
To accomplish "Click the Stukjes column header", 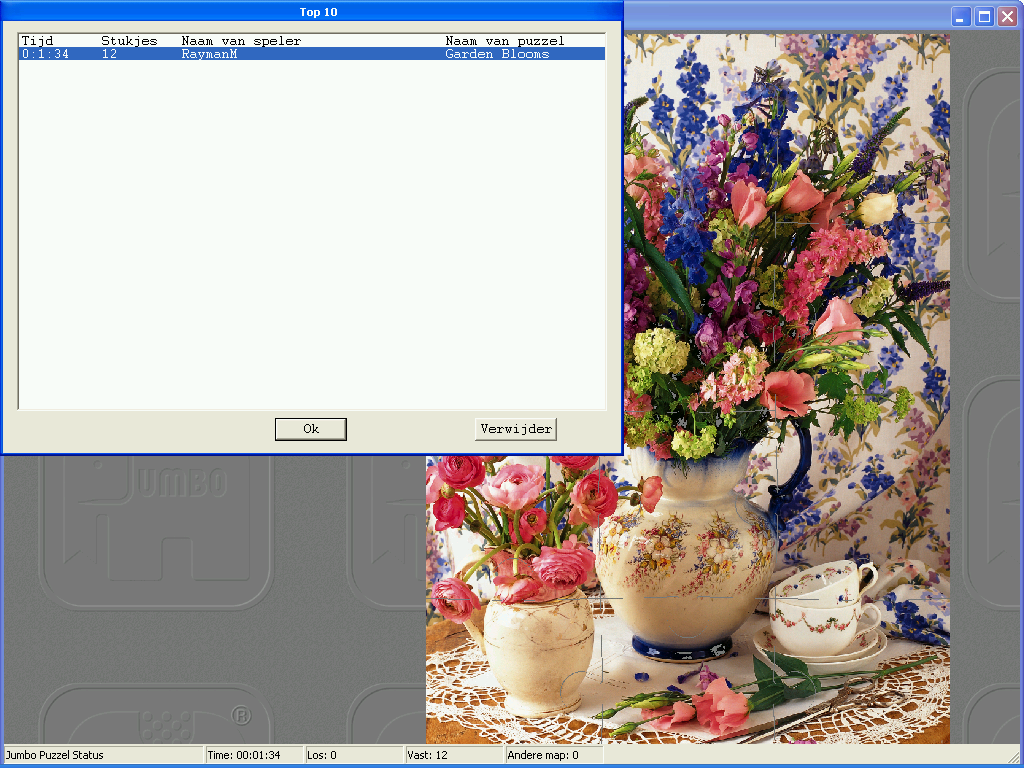I will click(x=129, y=40).
